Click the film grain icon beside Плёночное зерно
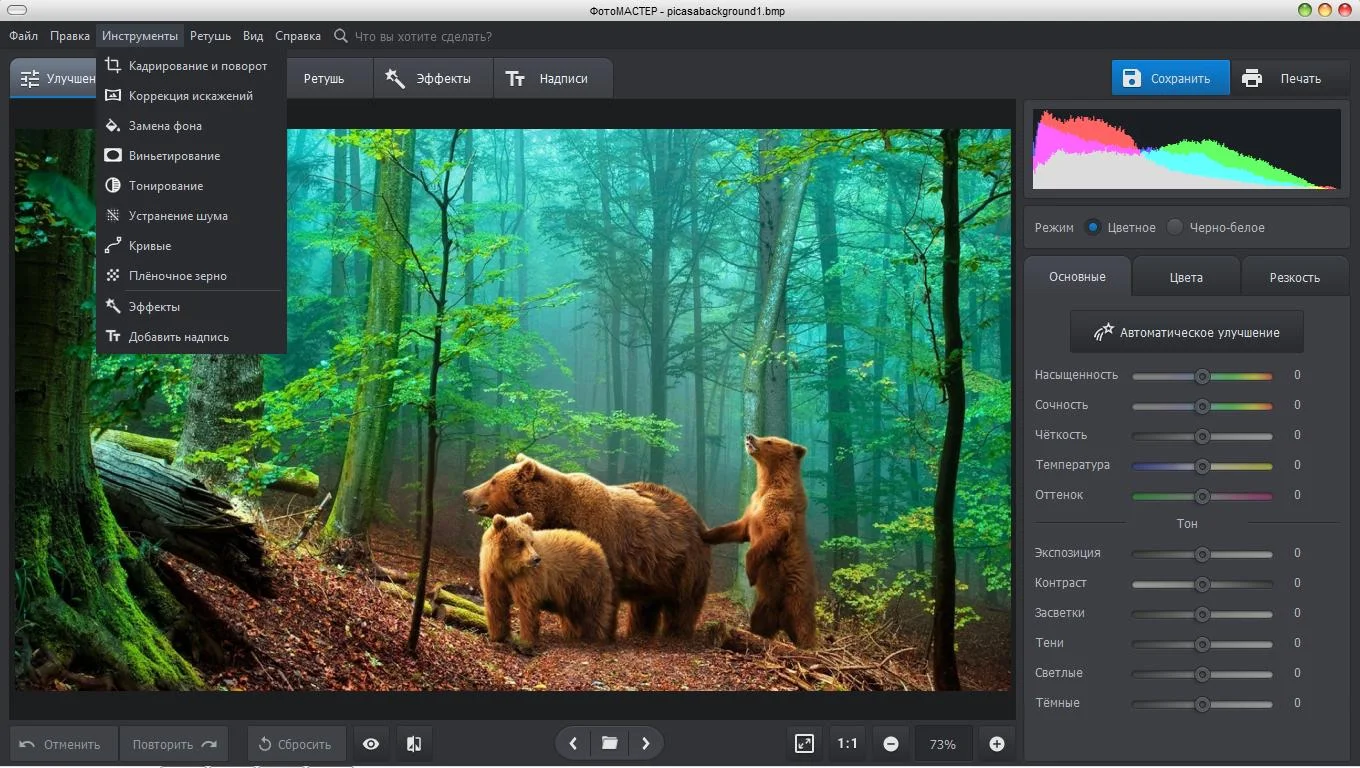 coord(113,276)
